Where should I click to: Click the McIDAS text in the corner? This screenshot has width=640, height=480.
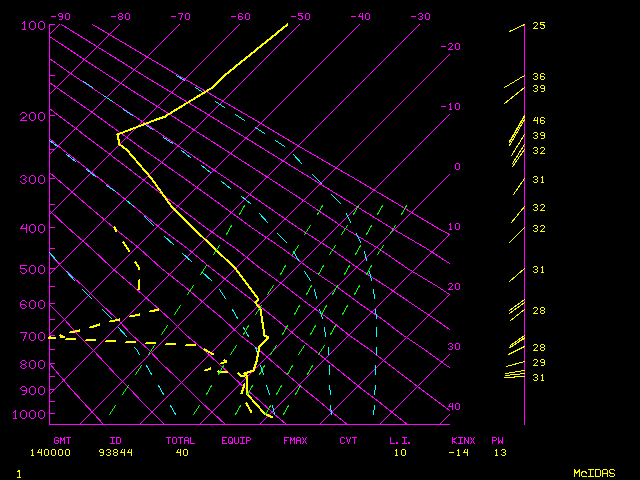594,473
